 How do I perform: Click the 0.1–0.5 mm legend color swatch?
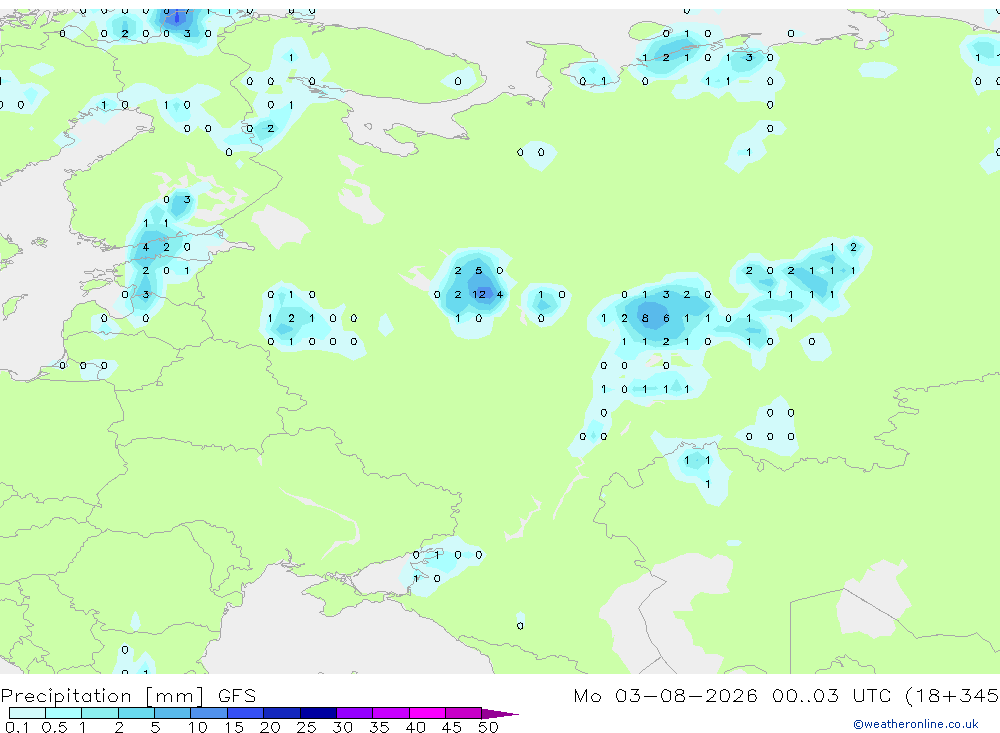coord(27,713)
